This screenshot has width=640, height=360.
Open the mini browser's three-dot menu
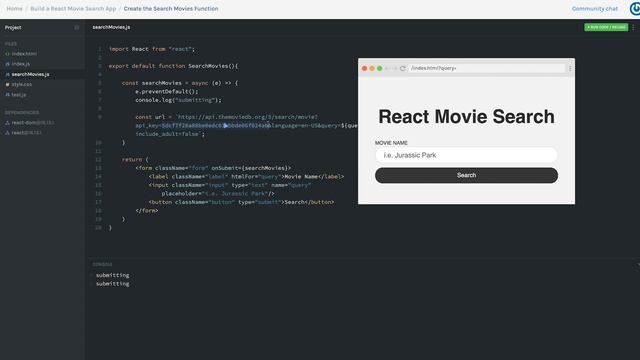[570, 69]
